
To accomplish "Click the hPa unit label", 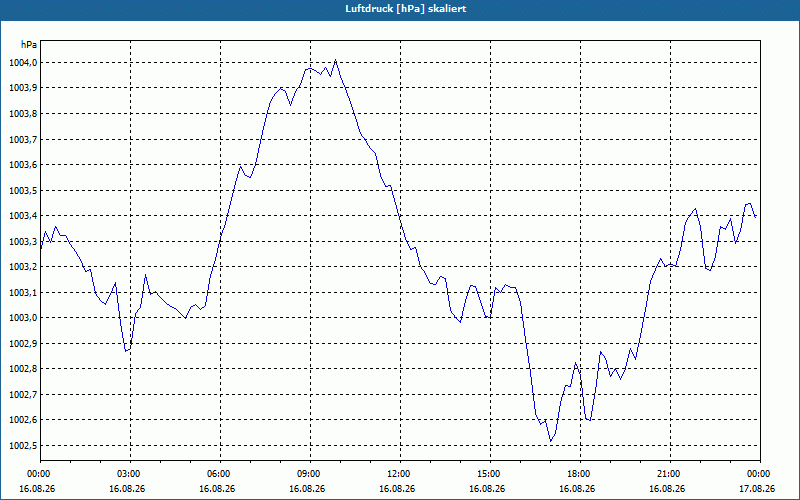I will click(29, 44).
